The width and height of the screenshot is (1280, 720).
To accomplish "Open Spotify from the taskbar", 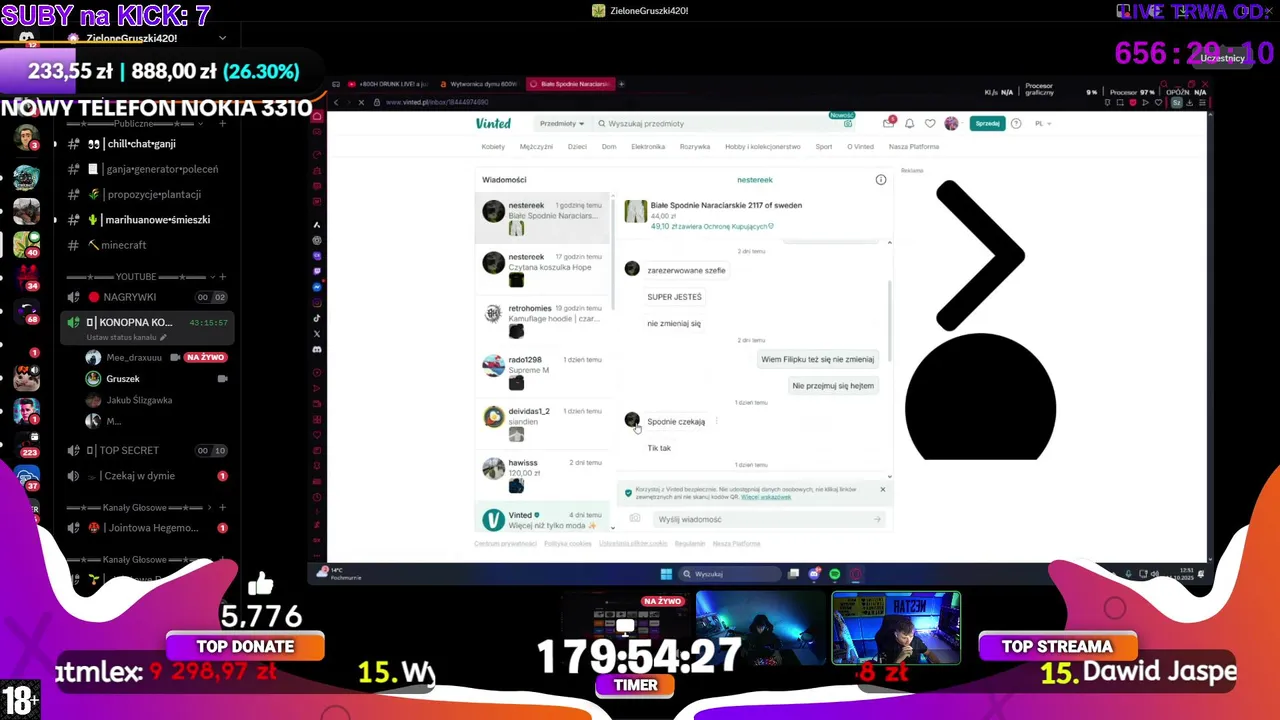I will [x=835, y=574].
